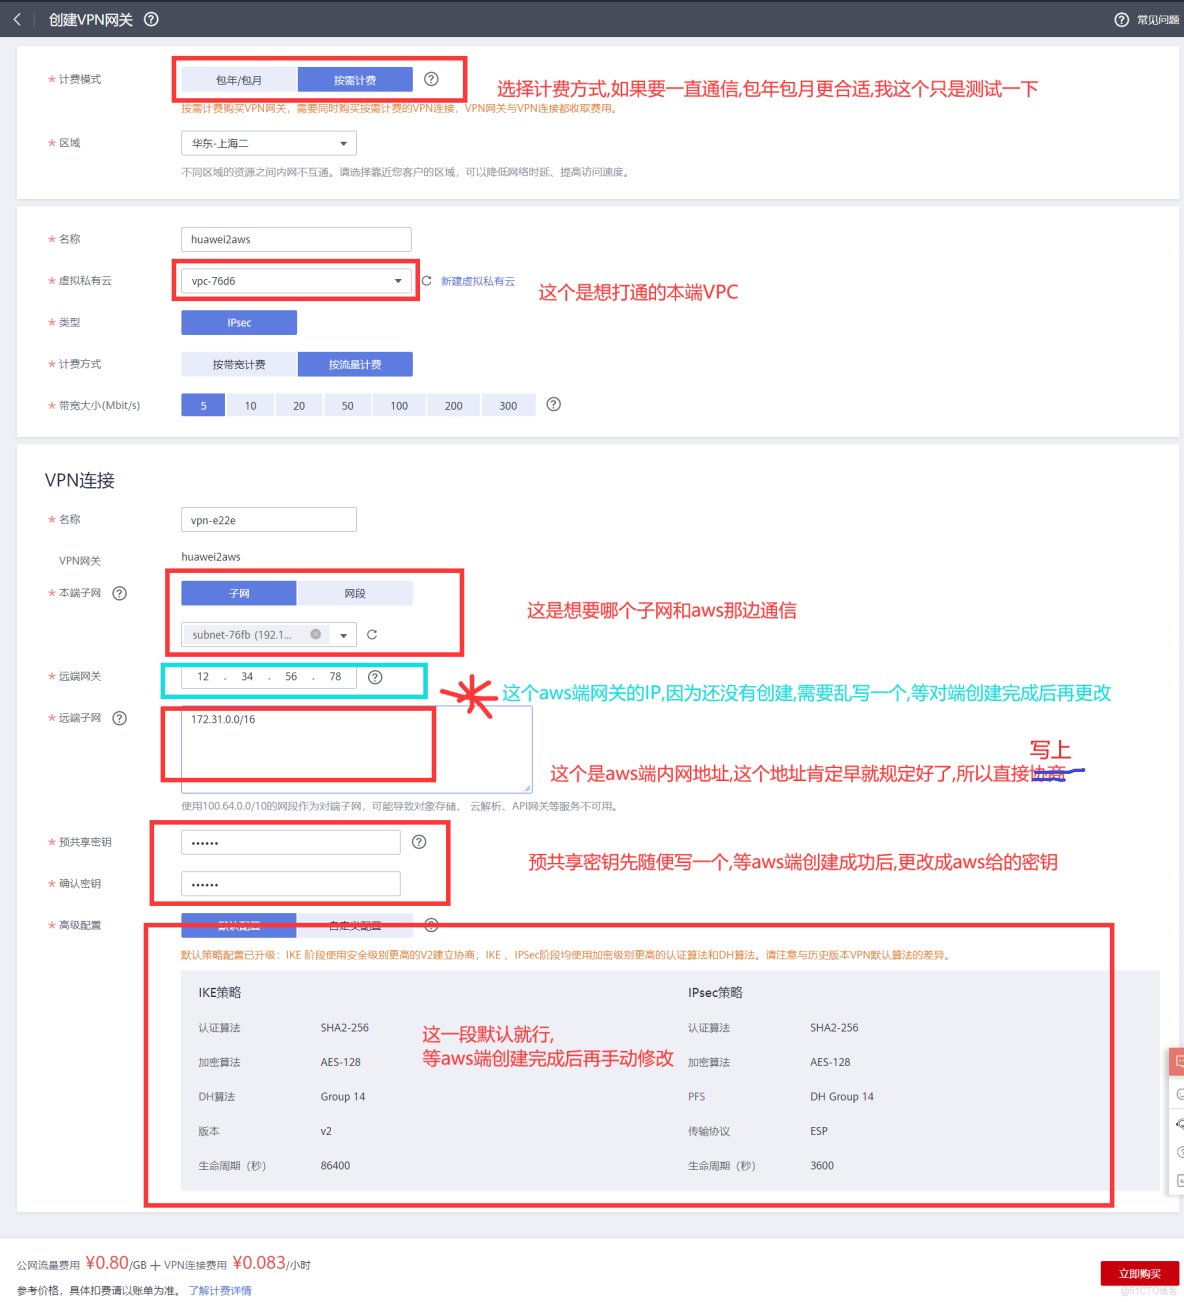Open 新建虚拟私有云 link

click(478, 281)
